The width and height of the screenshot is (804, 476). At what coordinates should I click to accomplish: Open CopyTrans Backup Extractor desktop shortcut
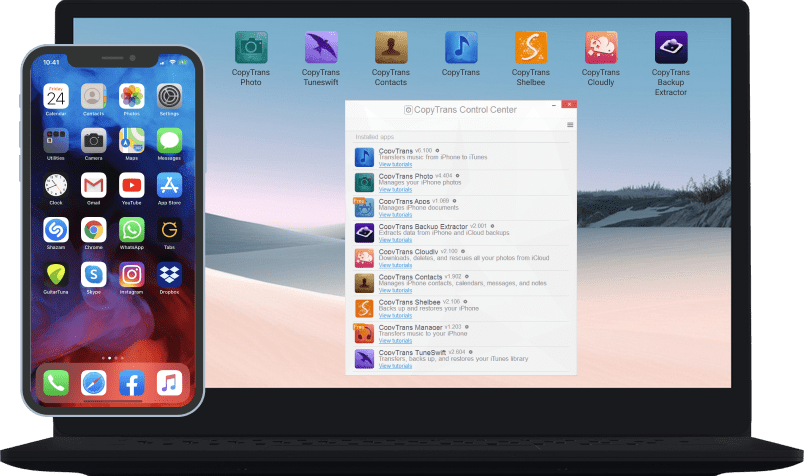point(671,48)
